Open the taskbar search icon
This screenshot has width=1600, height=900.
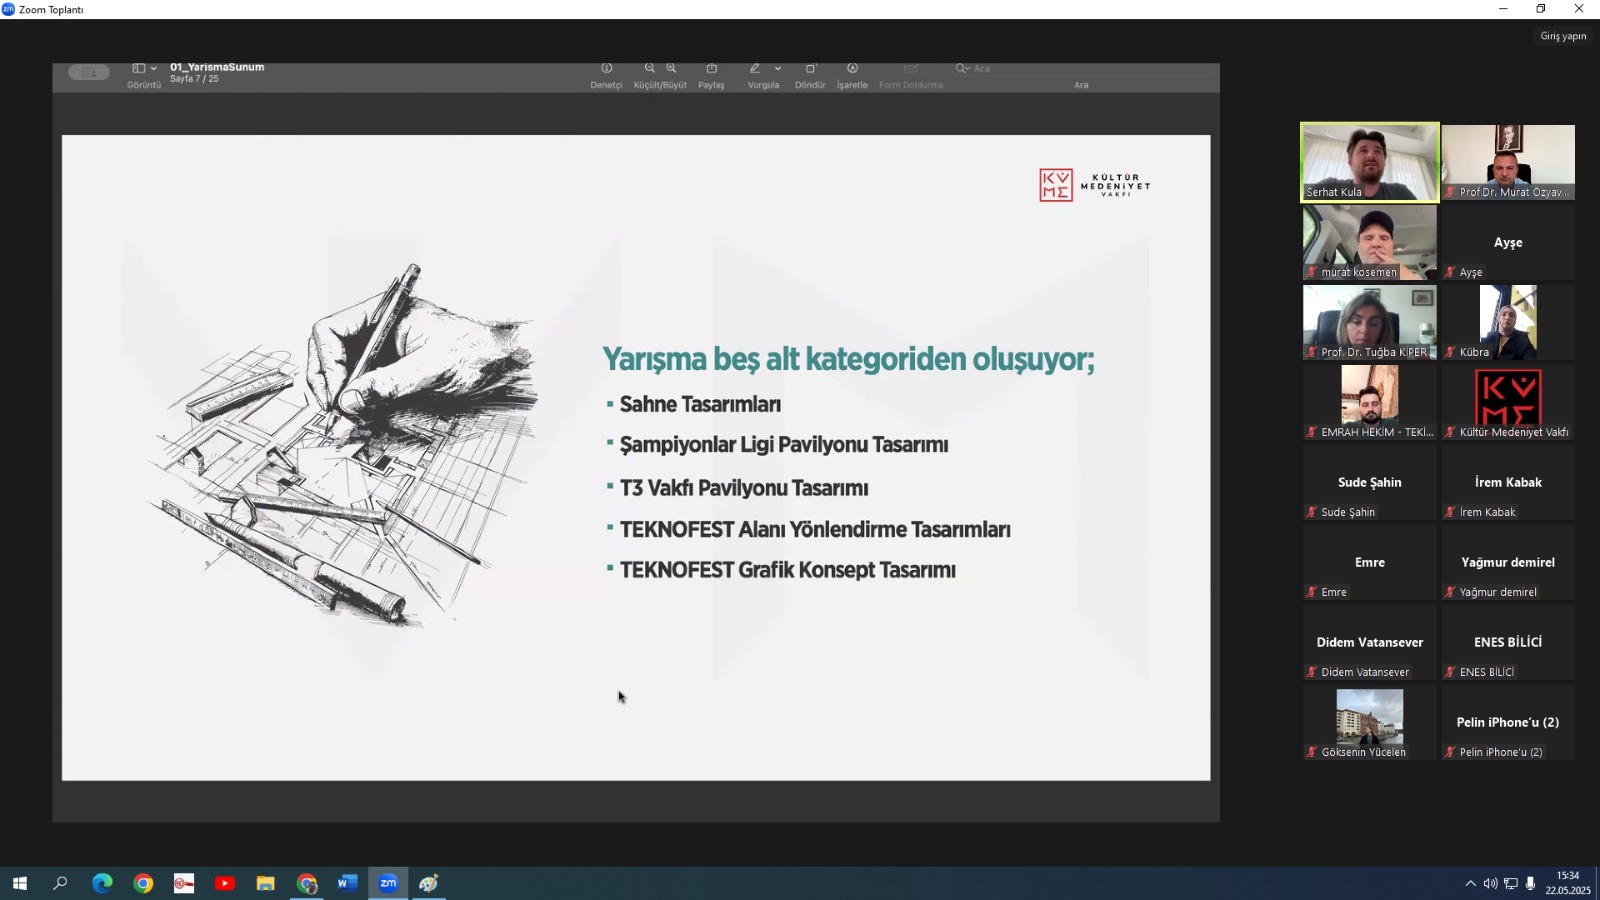60,883
